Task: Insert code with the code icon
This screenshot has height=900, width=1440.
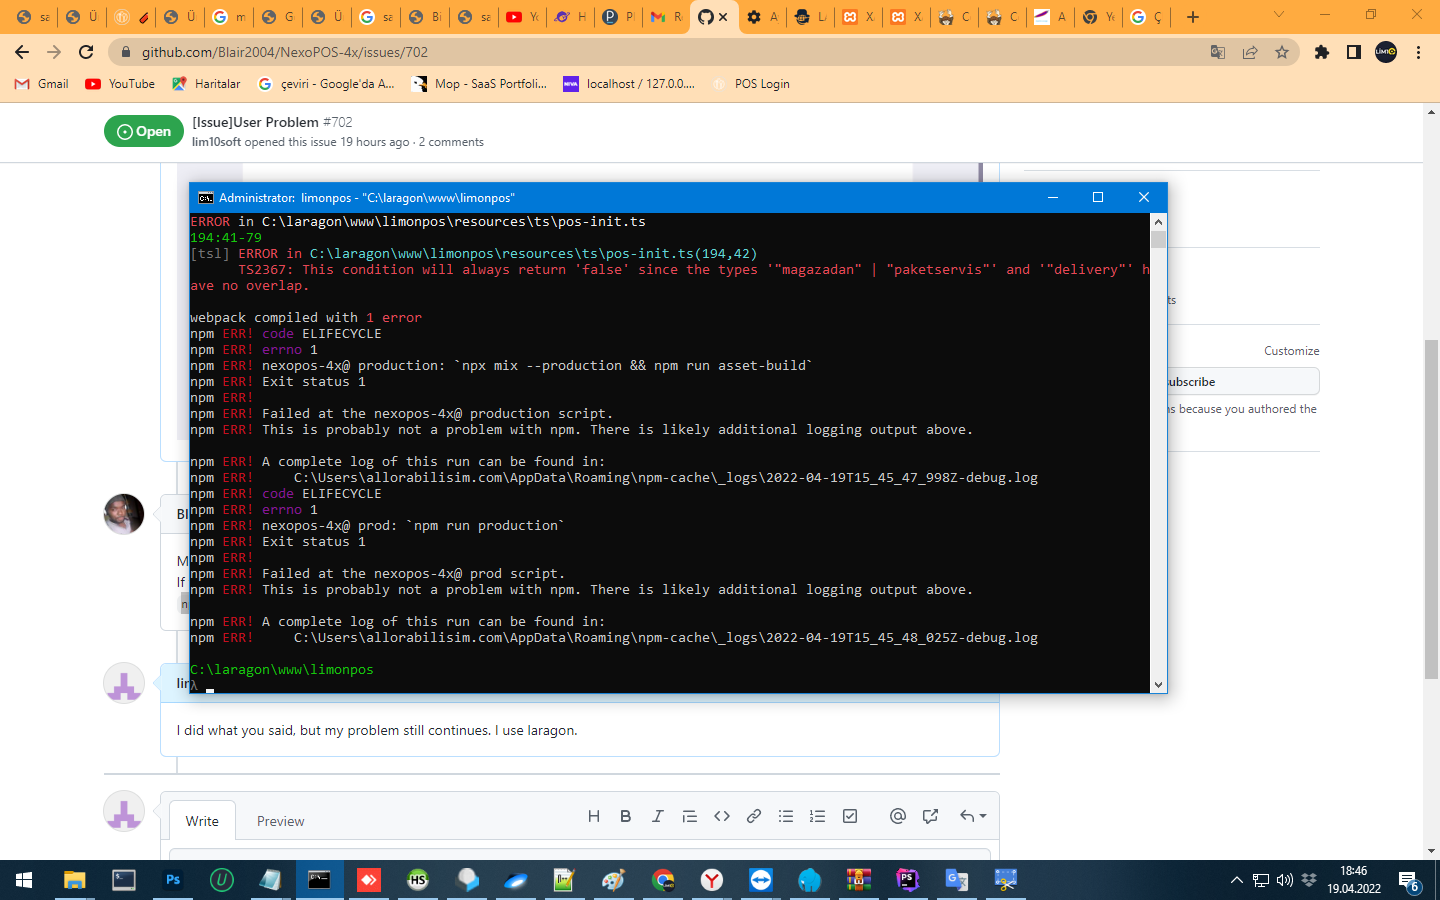Action: tap(721, 816)
